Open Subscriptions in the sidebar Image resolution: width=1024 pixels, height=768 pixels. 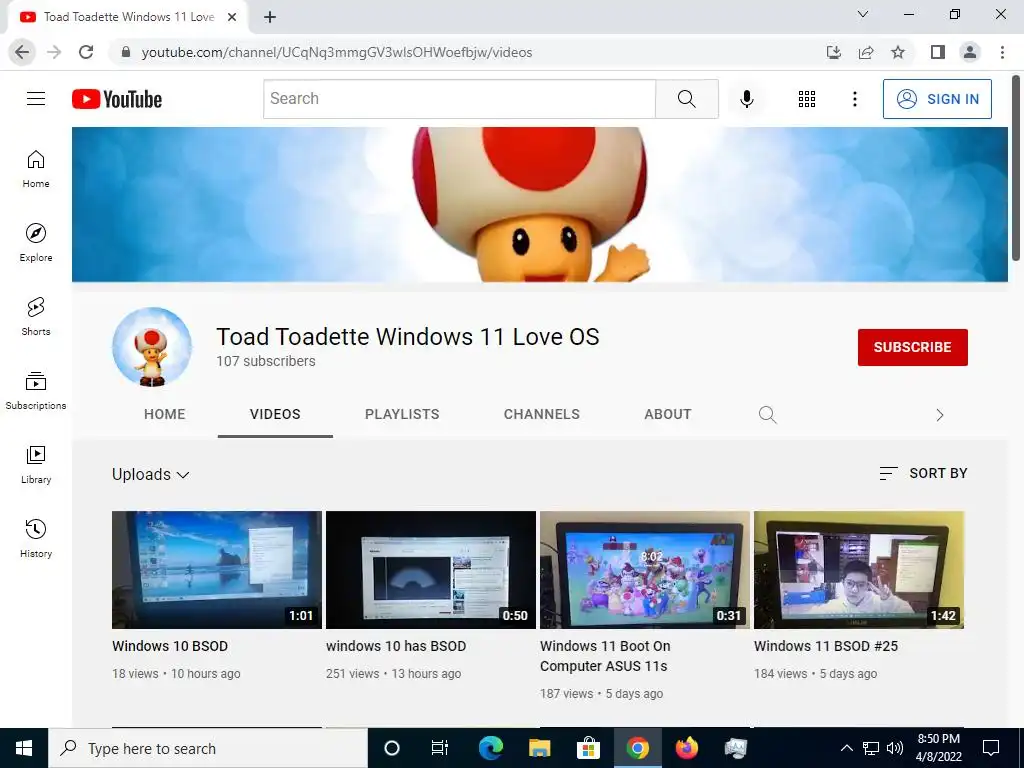click(36, 391)
